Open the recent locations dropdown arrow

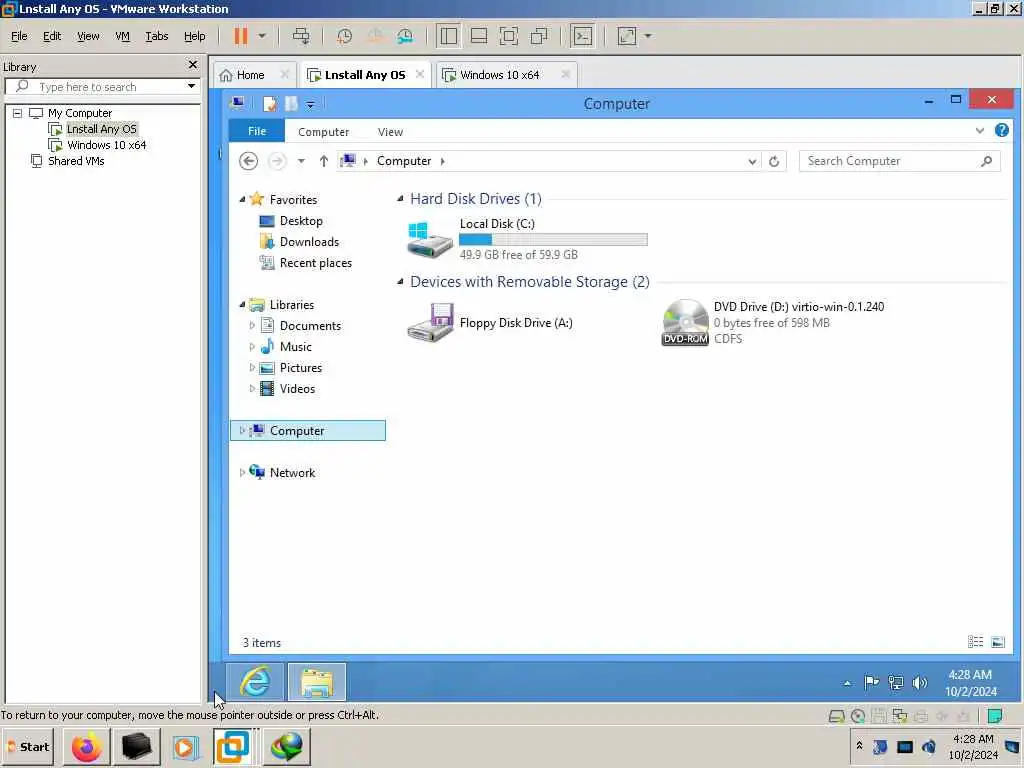point(301,161)
